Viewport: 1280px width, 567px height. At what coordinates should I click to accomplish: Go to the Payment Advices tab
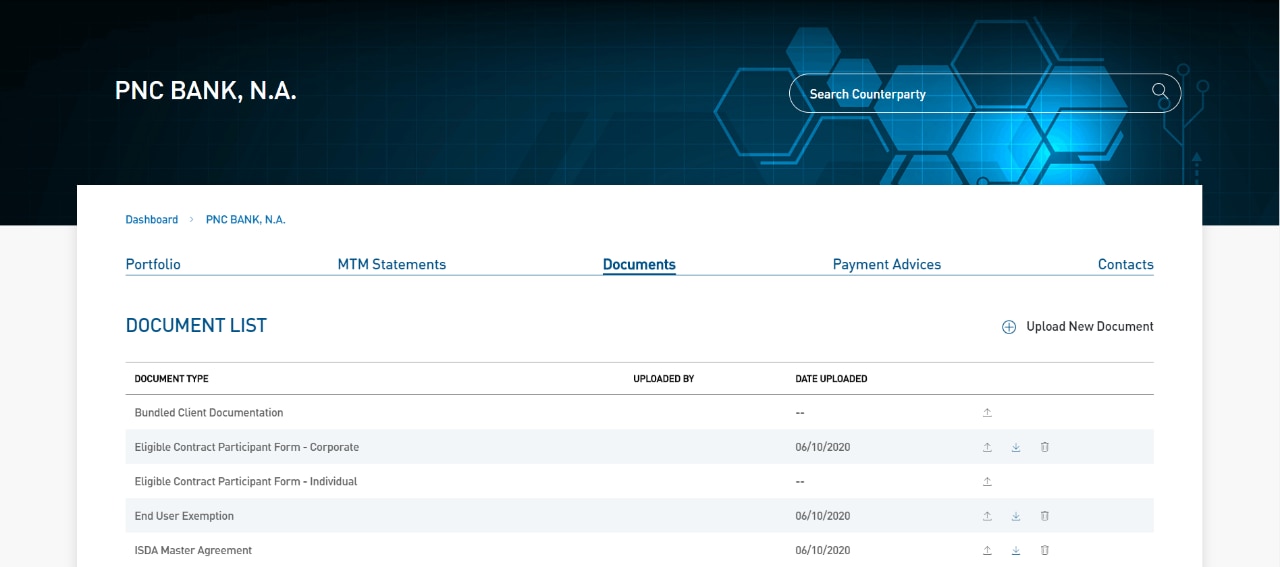[887, 265]
